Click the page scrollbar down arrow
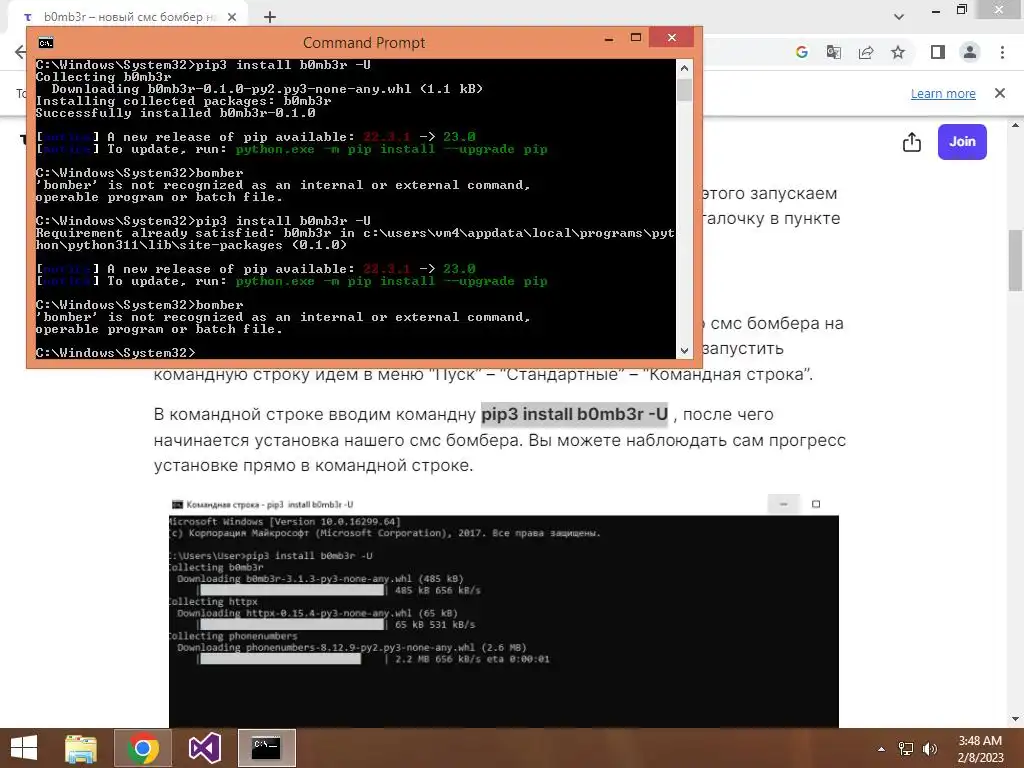 (1016, 719)
